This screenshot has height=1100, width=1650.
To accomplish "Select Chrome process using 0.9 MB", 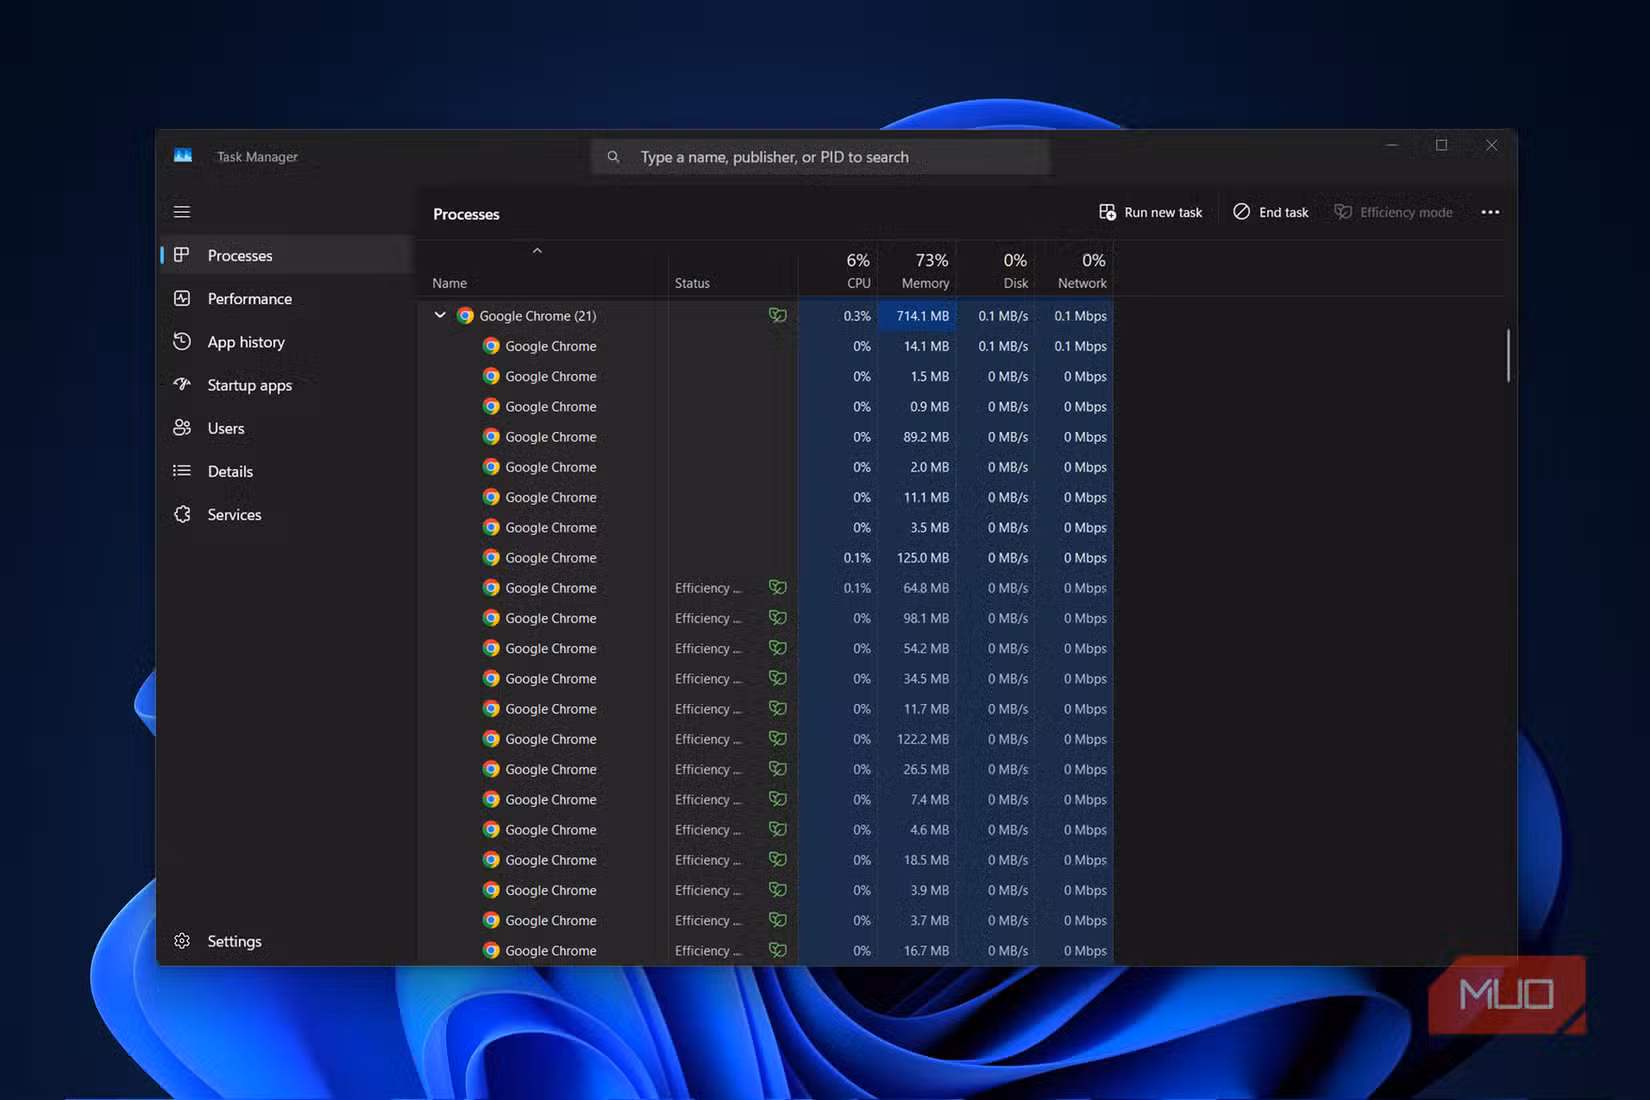I will (x=765, y=406).
